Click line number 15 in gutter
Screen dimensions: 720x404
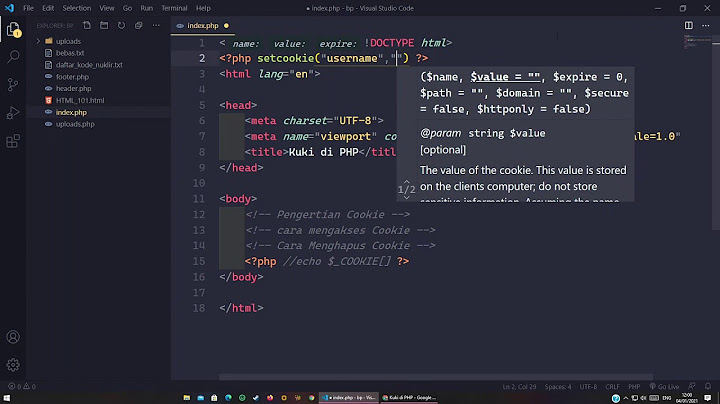click(x=199, y=261)
